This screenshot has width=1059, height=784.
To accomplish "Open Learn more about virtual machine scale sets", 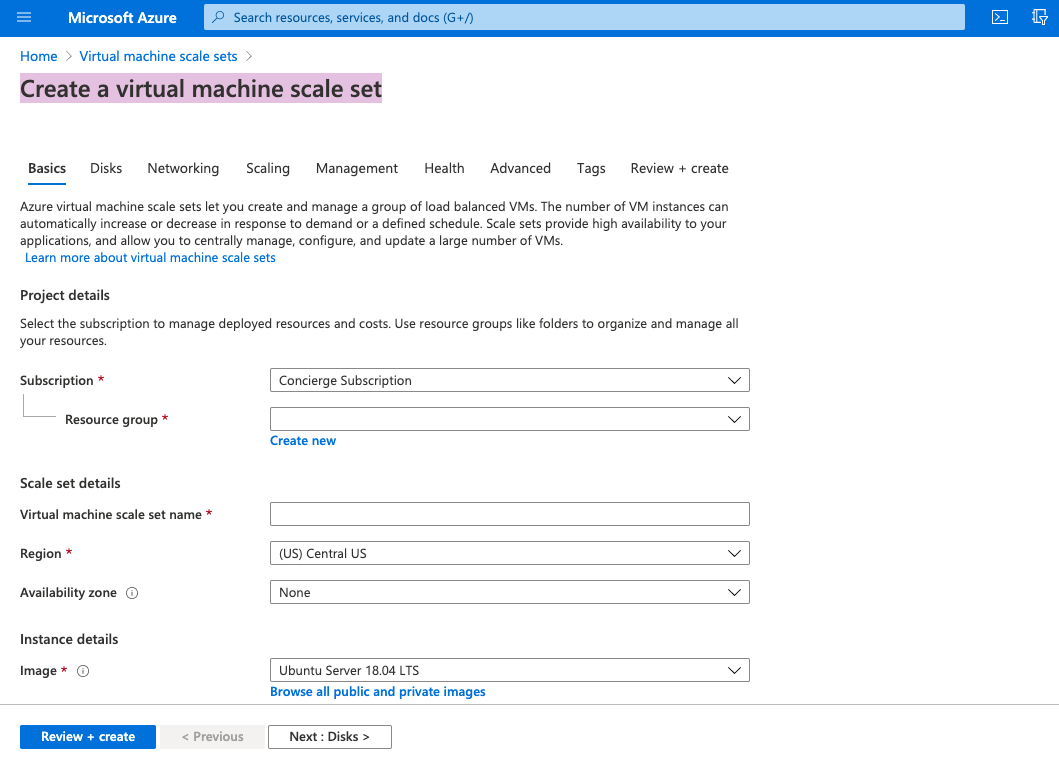I will pos(150,258).
